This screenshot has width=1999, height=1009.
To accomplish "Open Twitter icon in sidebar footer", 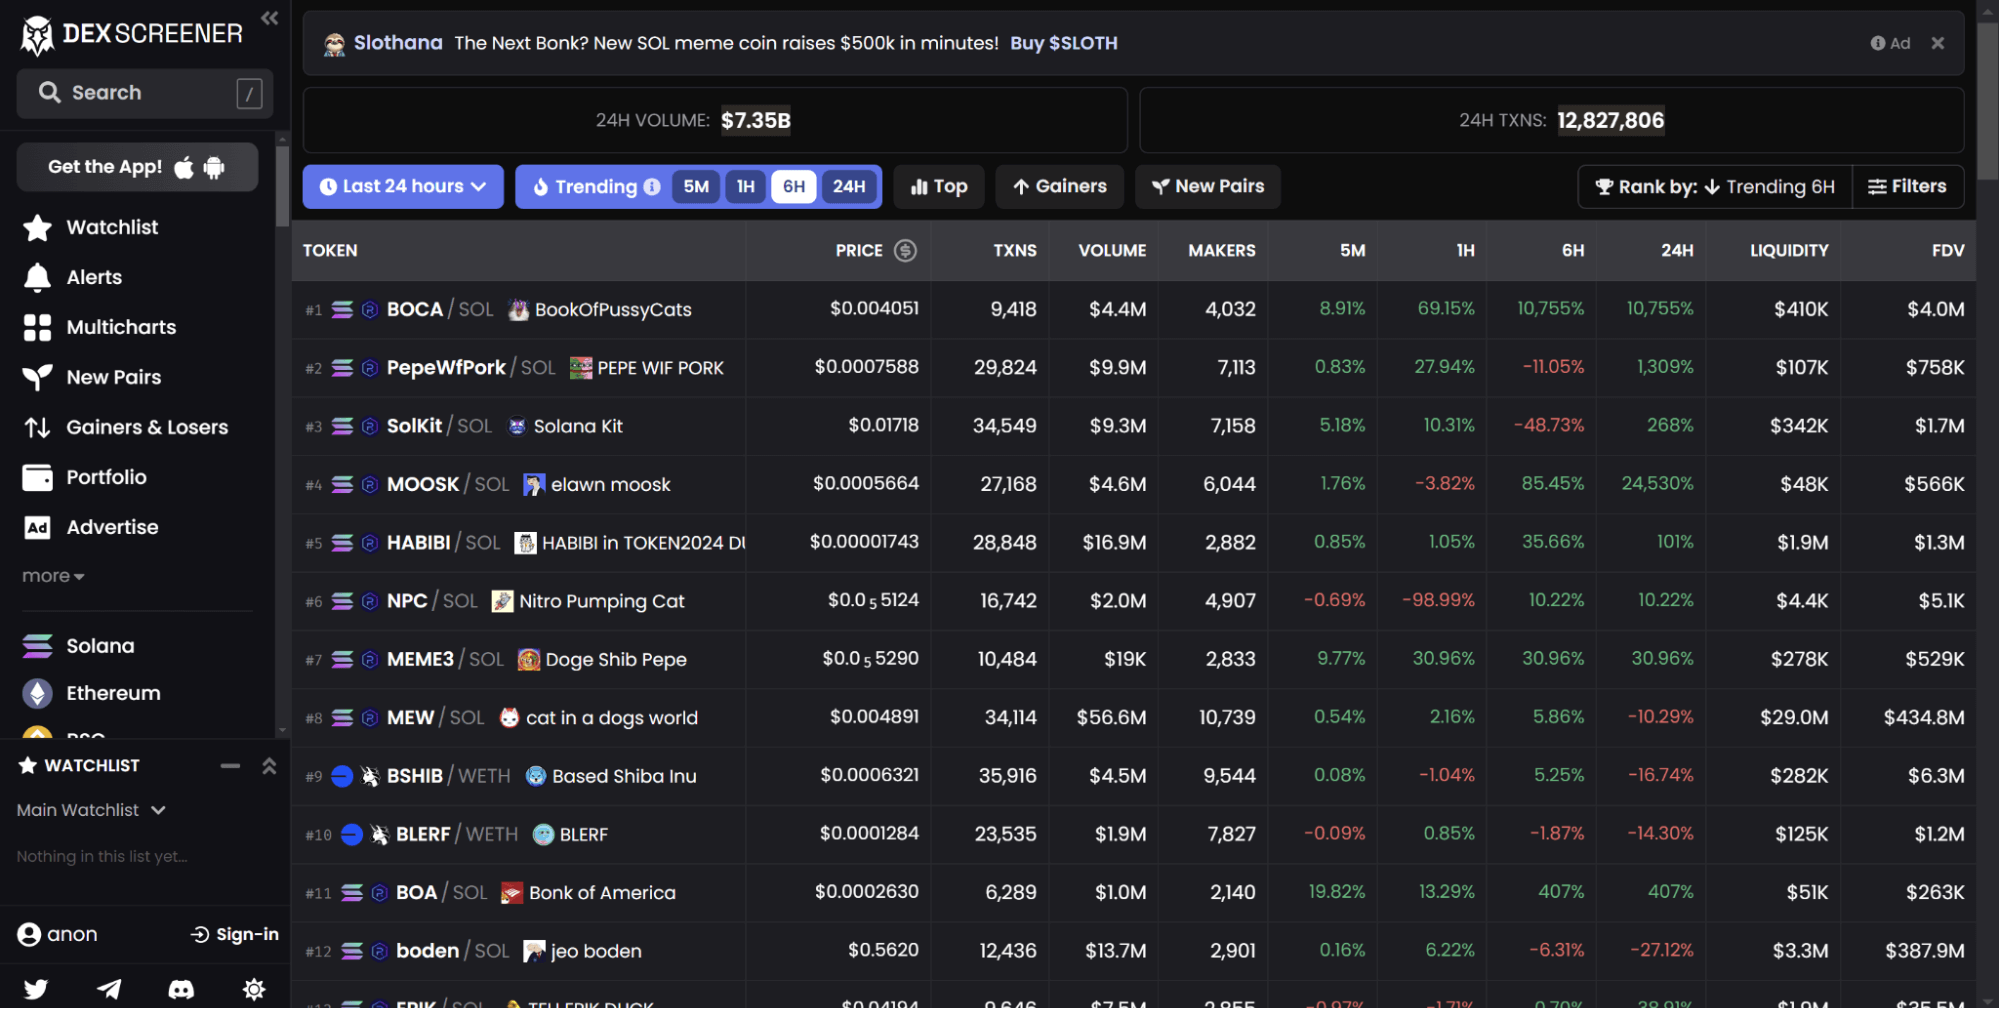I will coord(36,989).
